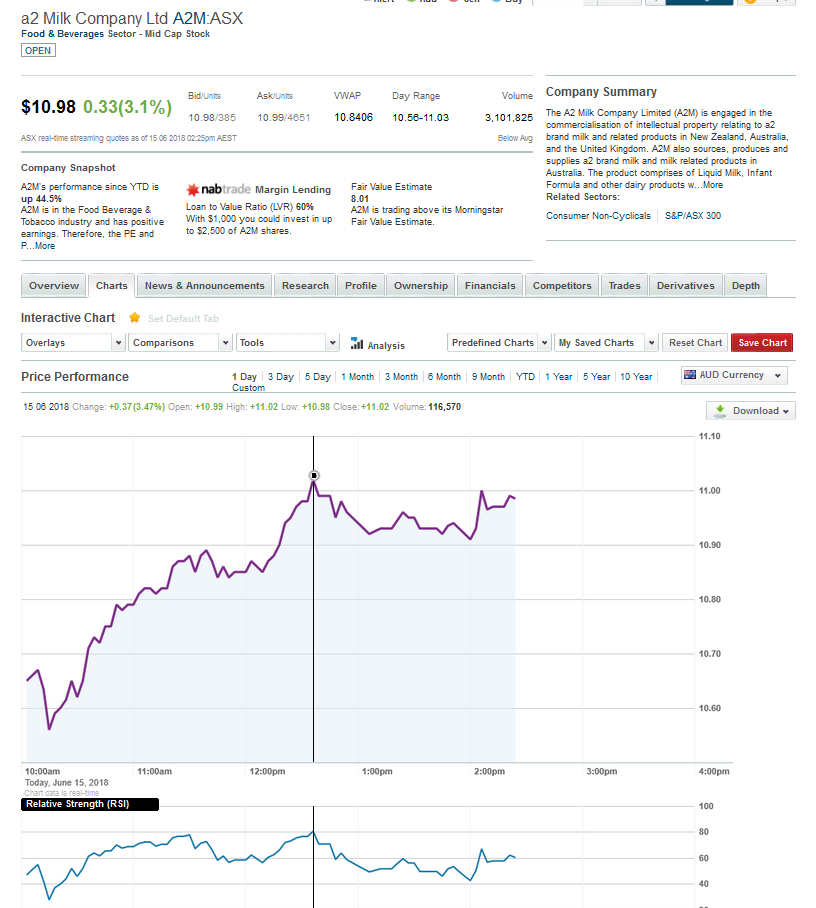Image resolution: width=816 pixels, height=908 pixels.
Task: Go to the Research tab
Action: coord(305,285)
